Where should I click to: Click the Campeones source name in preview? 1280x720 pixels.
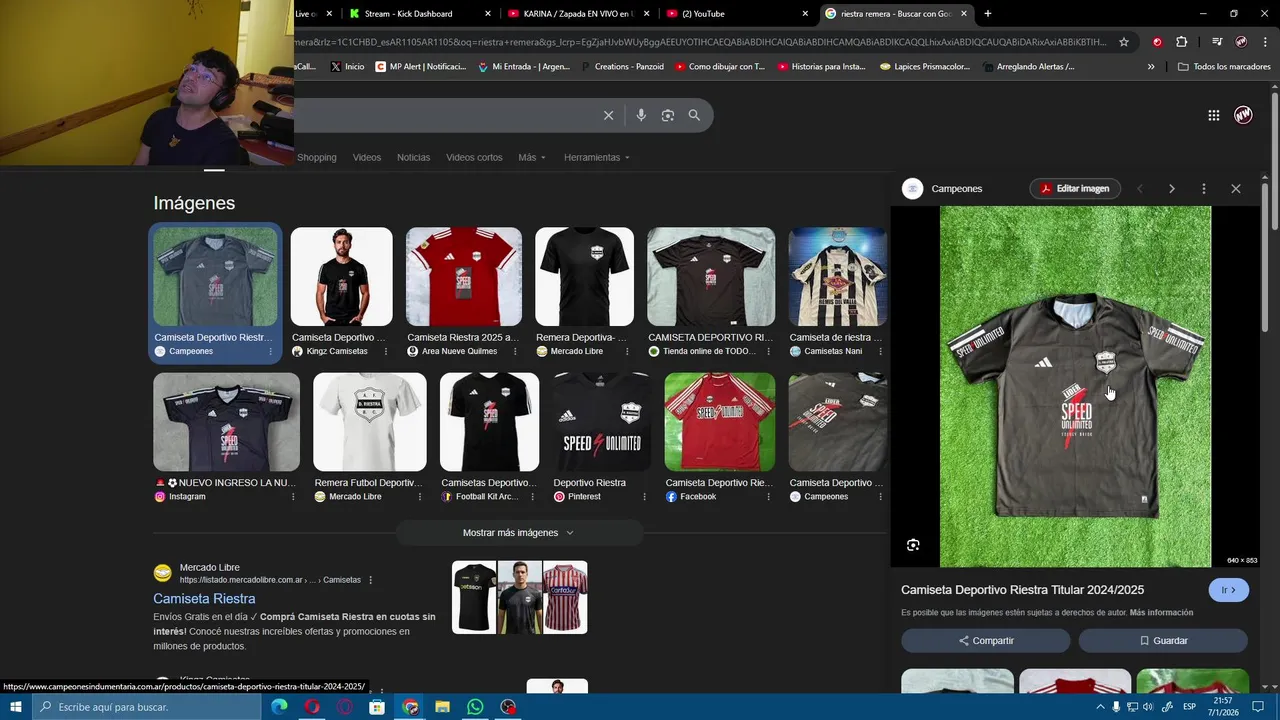tap(956, 188)
